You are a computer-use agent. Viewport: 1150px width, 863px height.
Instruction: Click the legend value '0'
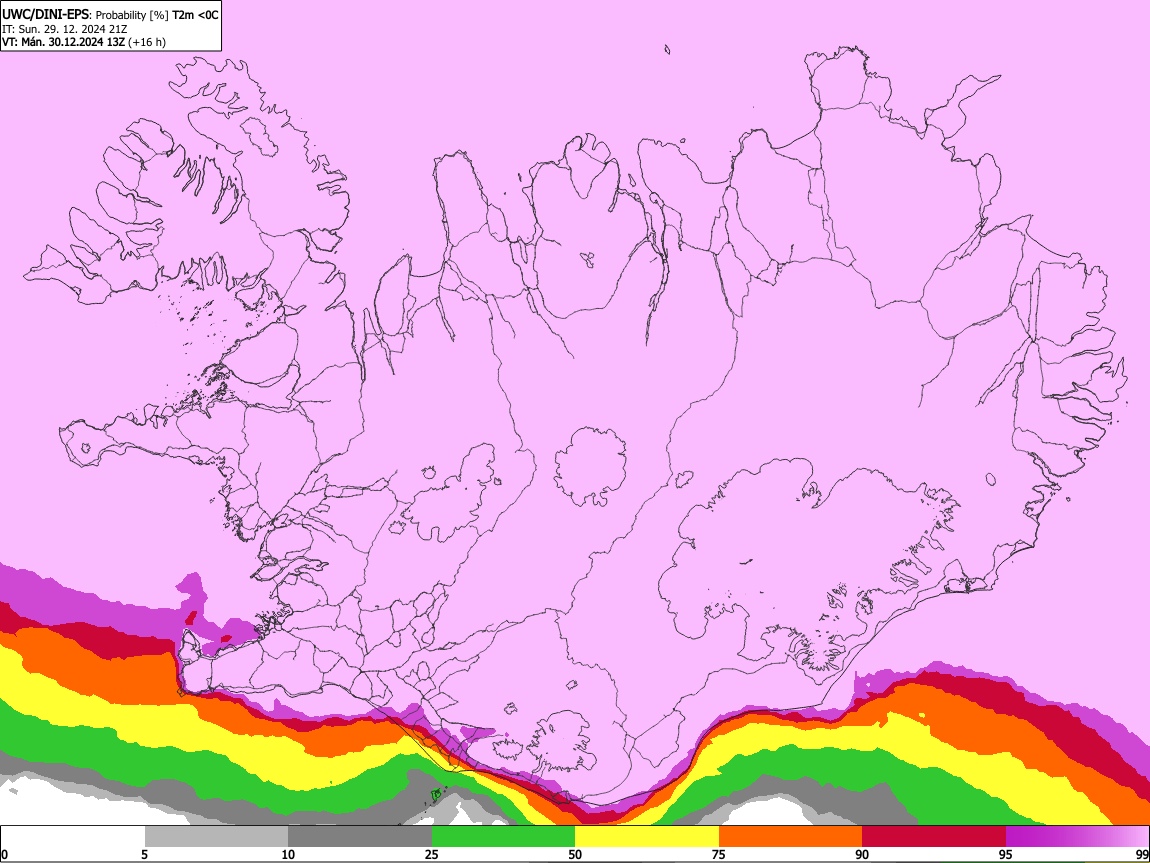(4, 855)
